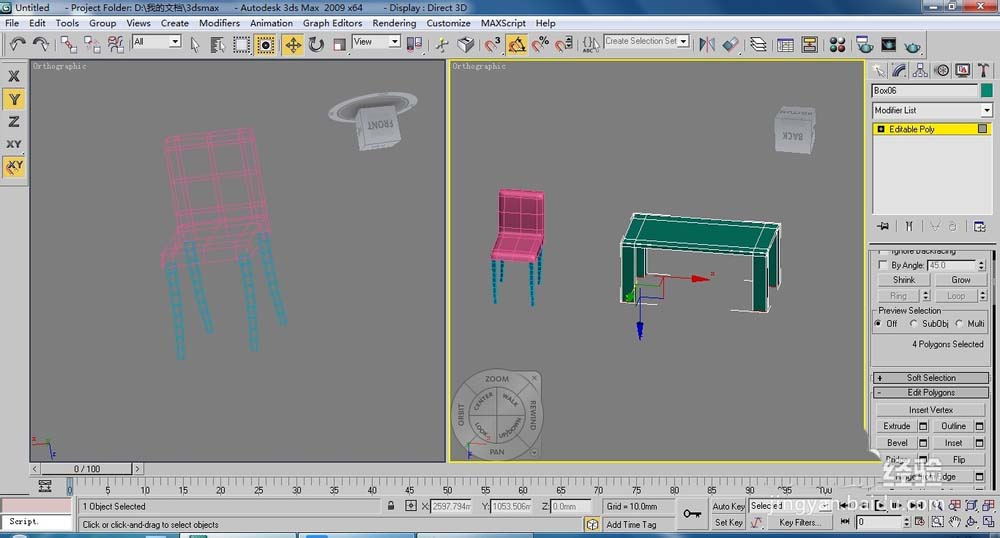Click the Quick Render teapot icon

pos(913,46)
